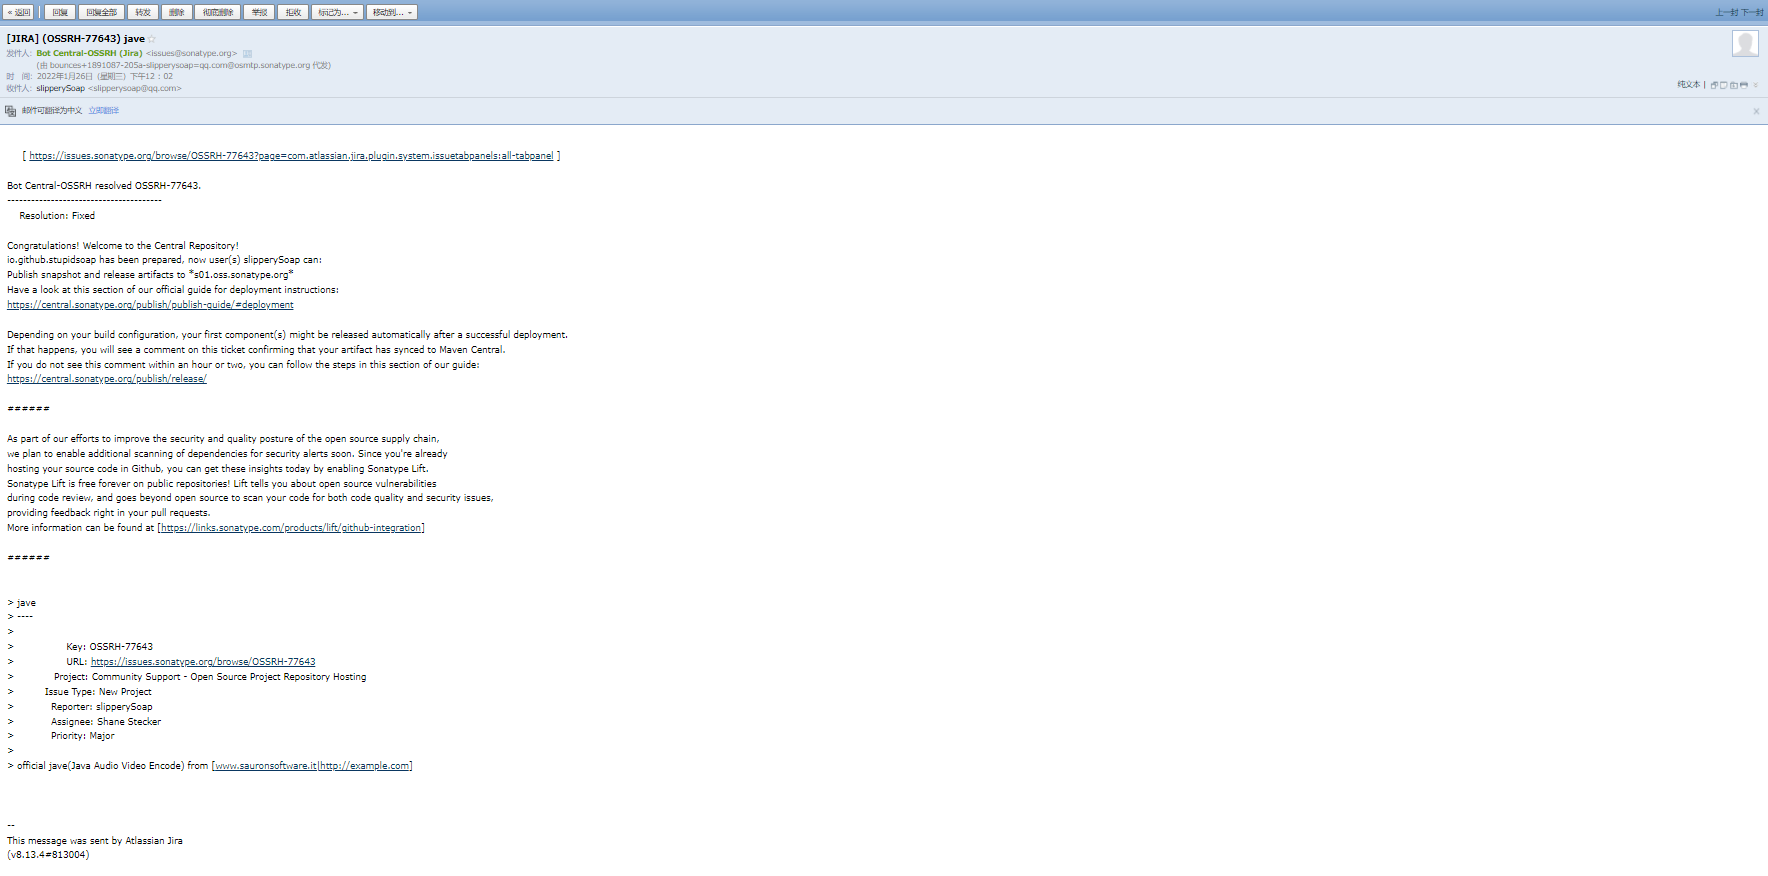The height and width of the screenshot is (876, 1768).
Task: Open the 移动到... dropdown
Action: pyautogui.click(x=392, y=12)
